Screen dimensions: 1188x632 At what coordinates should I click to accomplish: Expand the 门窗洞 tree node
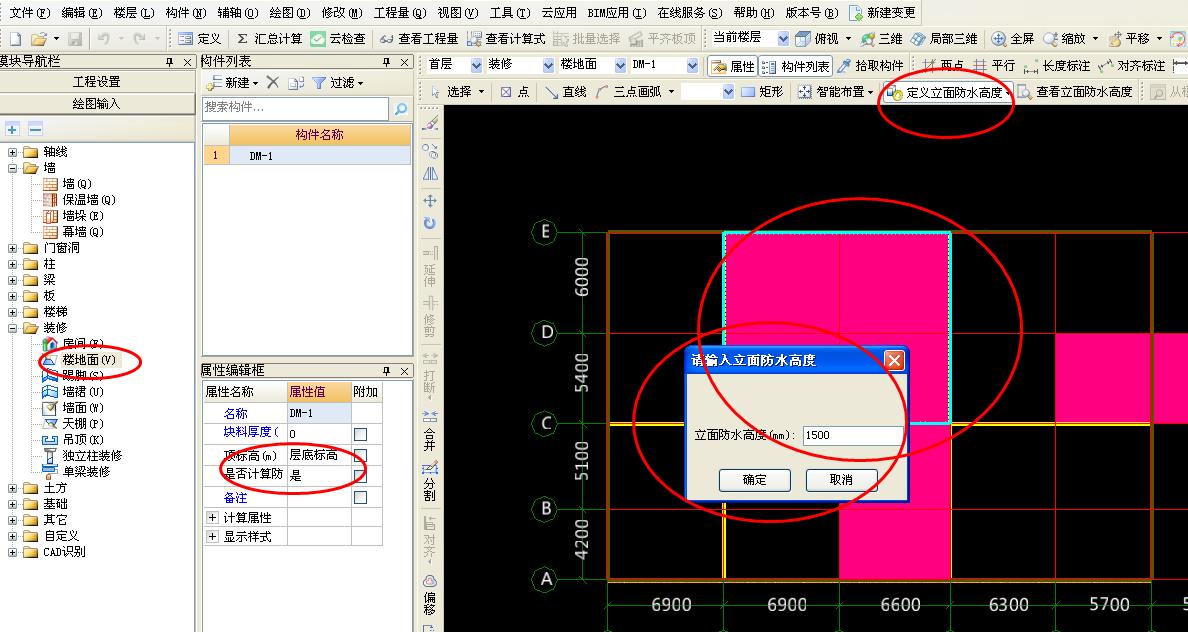[x=12, y=248]
